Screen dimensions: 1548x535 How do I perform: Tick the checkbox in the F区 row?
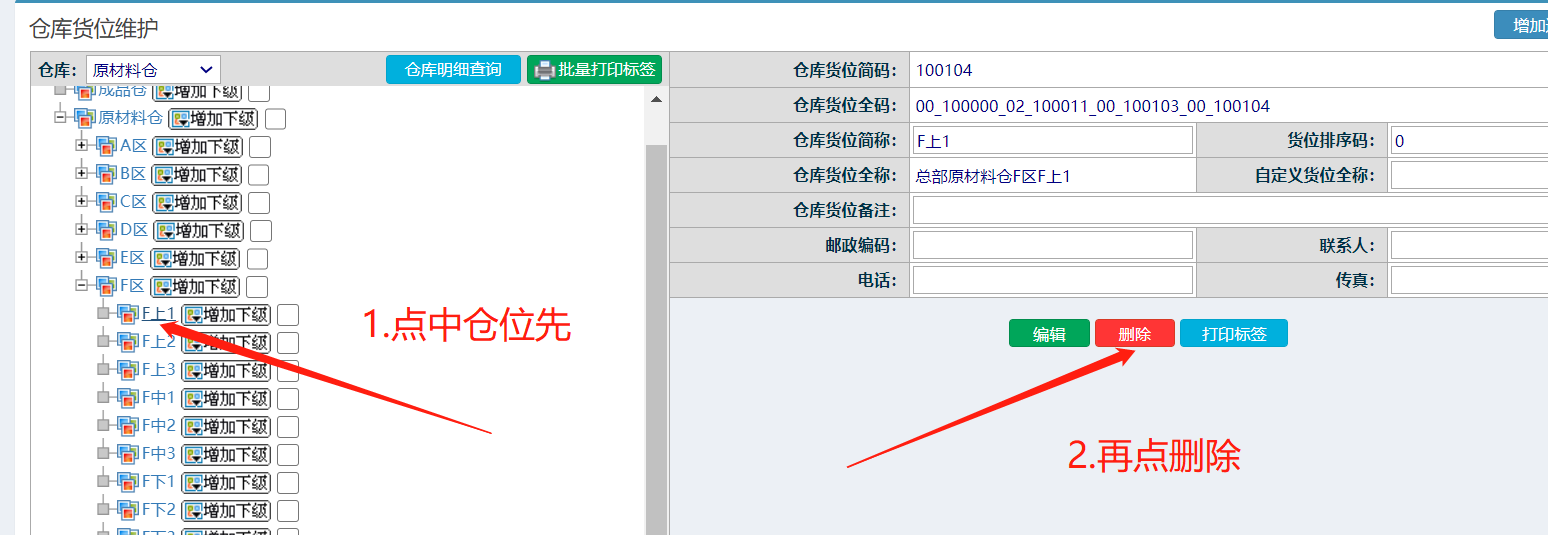(x=257, y=287)
